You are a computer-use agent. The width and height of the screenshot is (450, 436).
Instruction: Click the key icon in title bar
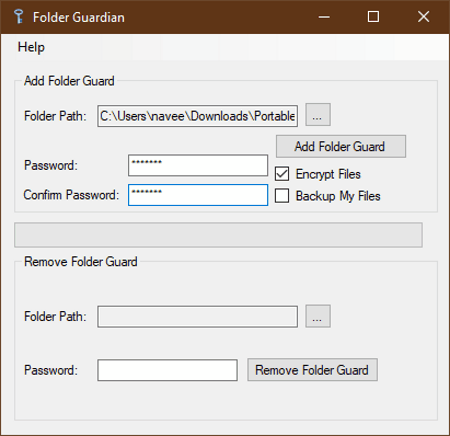(x=19, y=17)
